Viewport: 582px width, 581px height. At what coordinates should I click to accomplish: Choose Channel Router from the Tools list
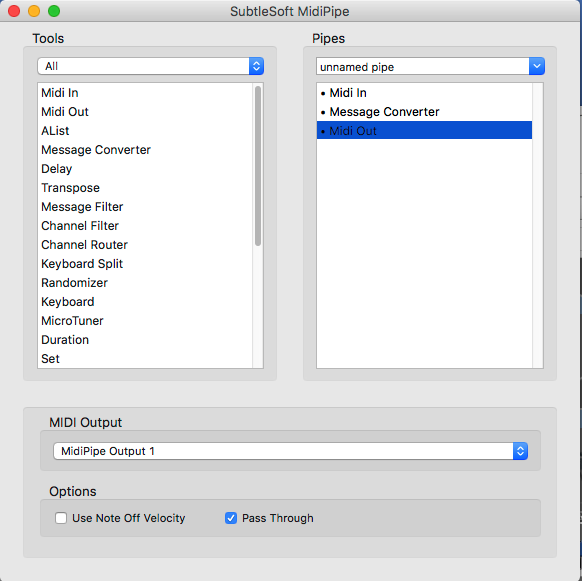tap(145, 245)
